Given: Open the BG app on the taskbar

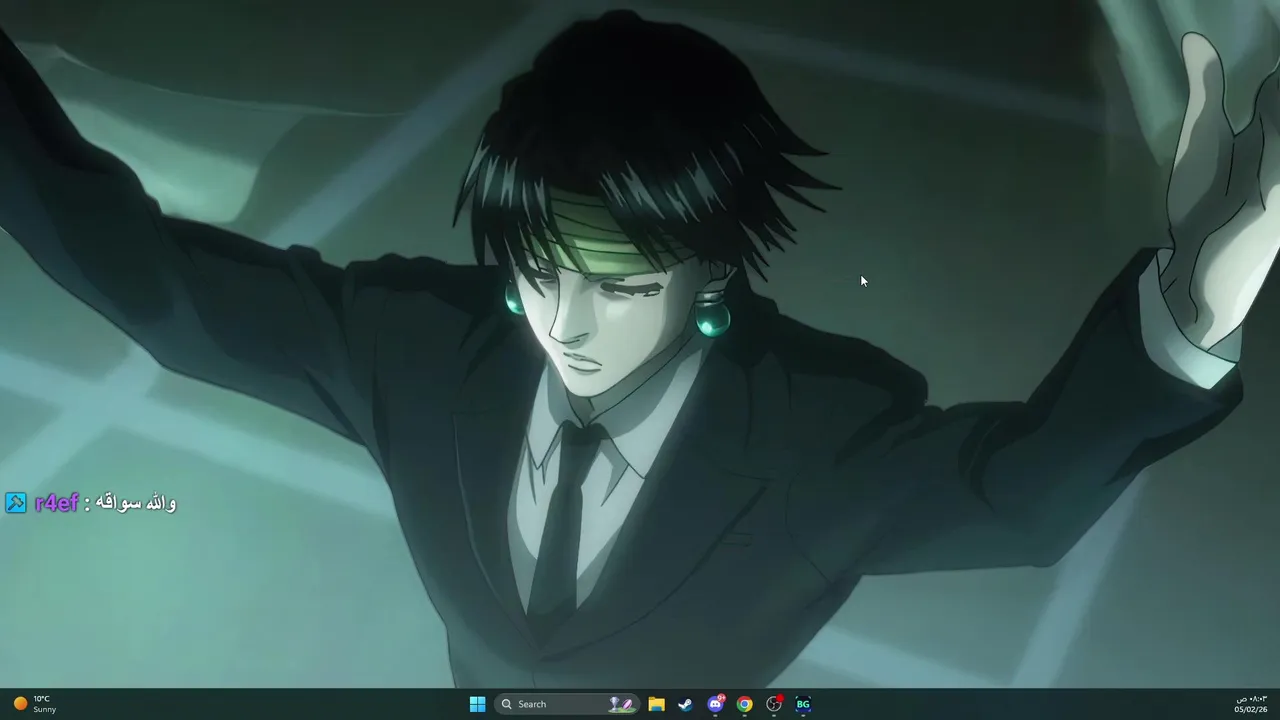Looking at the screenshot, I should coord(803,704).
